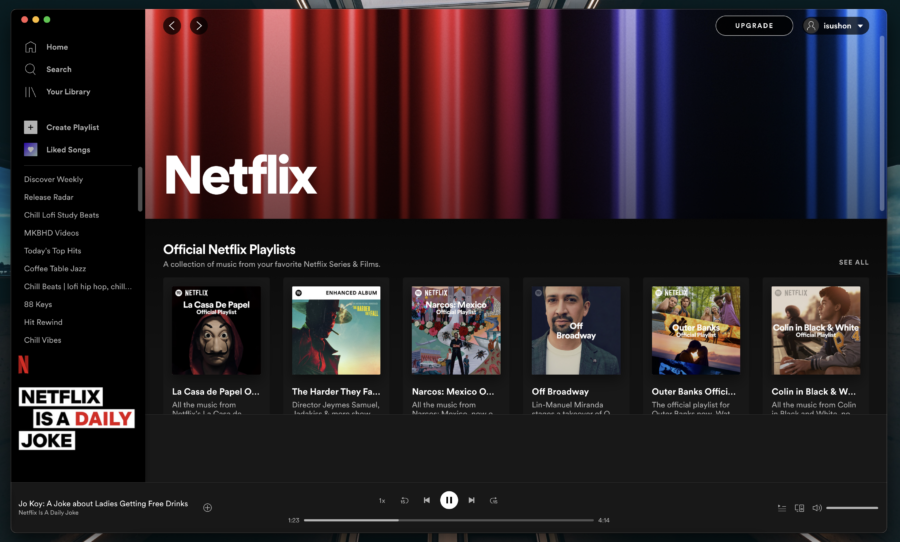Click 'Narcos: Mexico O...' title
Viewport: 900px width, 542px height.
[453, 392]
